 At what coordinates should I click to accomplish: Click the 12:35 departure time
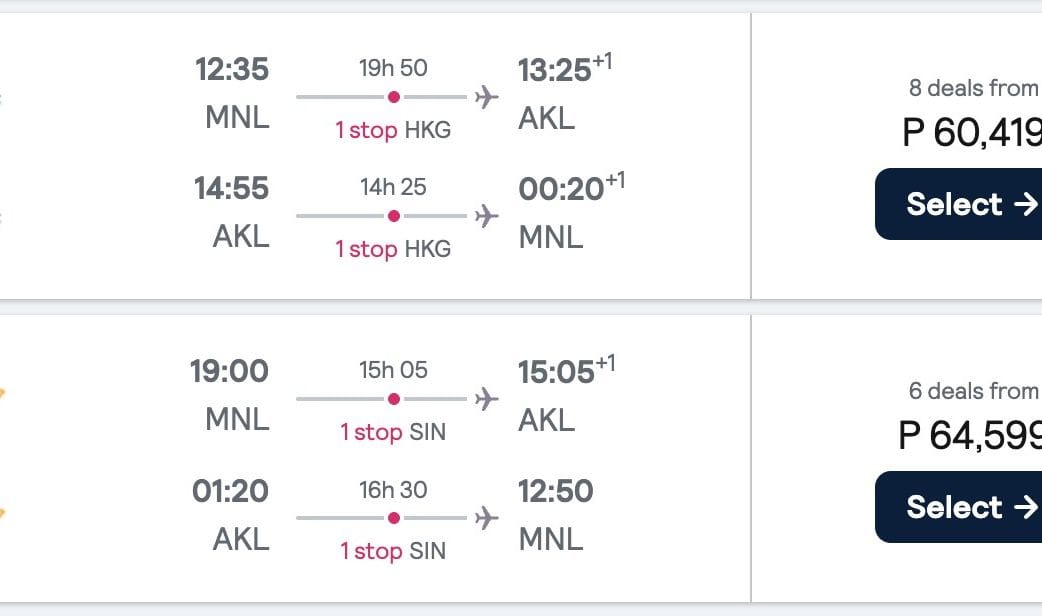coord(232,70)
